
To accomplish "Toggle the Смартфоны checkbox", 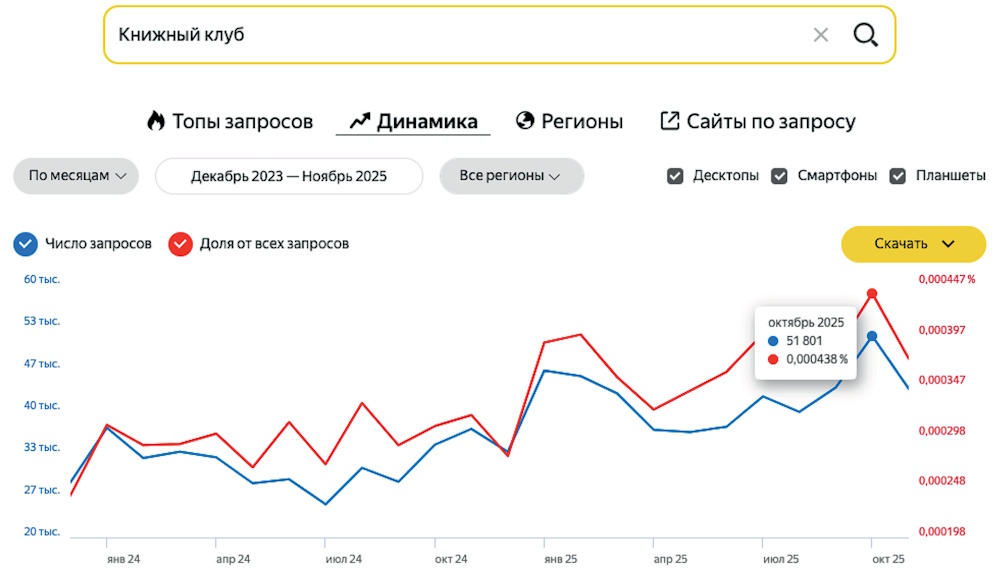I will tap(779, 176).
